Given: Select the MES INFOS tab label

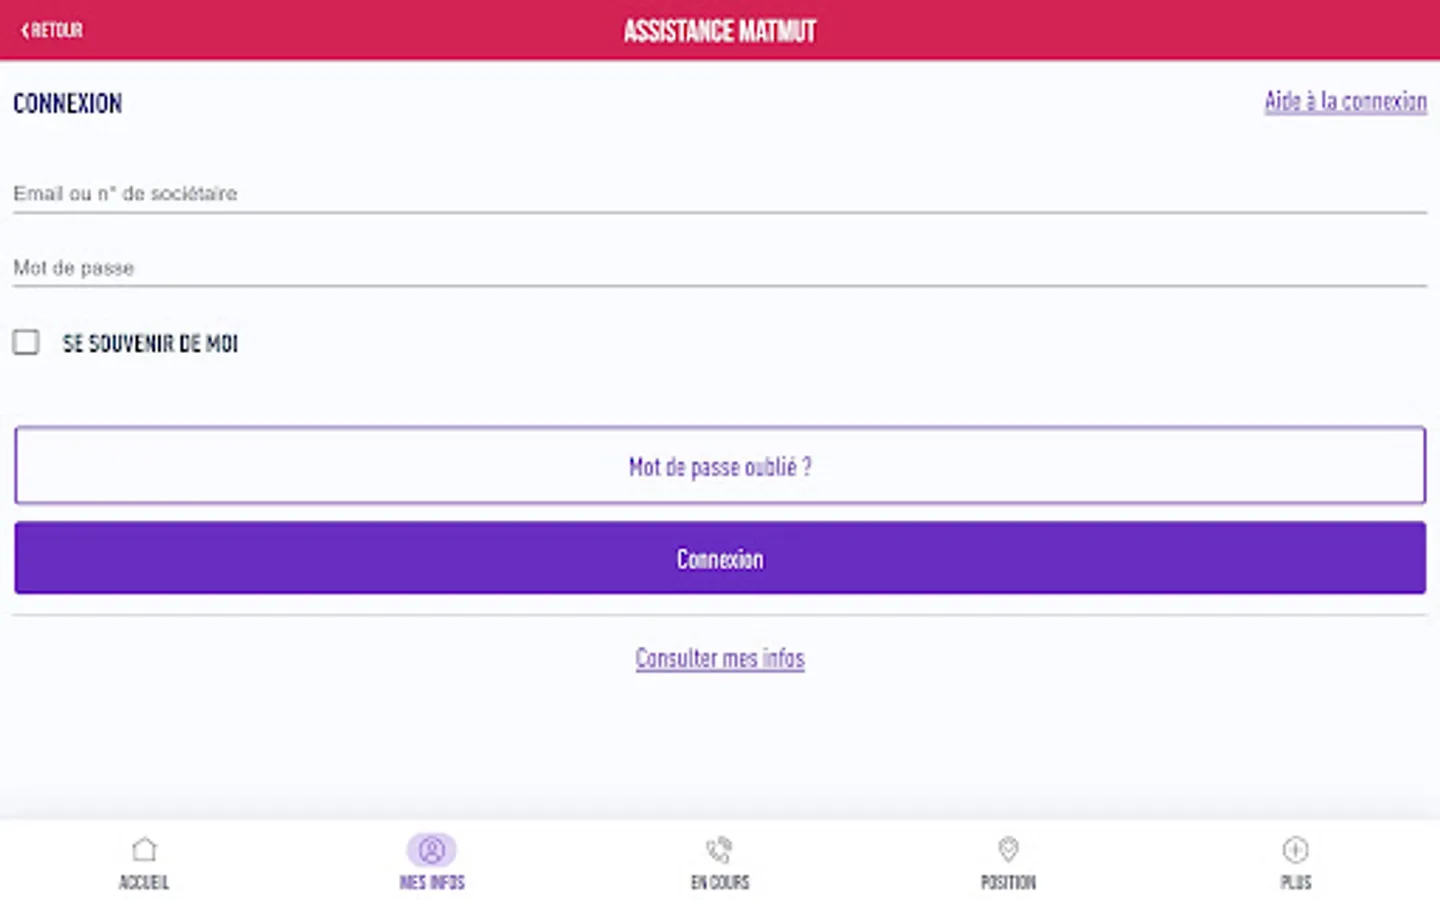Looking at the screenshot, I should click(x=432, y=882).
